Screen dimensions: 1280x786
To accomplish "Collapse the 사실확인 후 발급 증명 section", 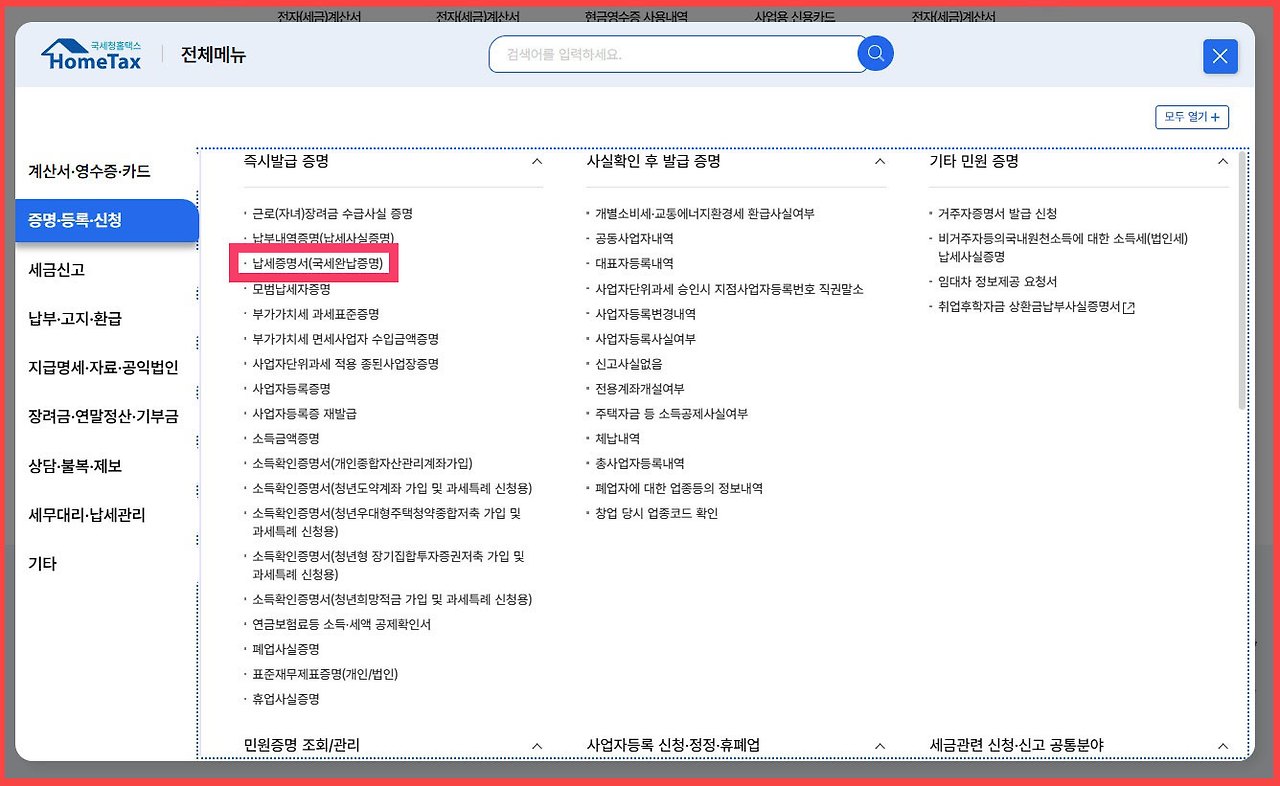I will (x=879, y=160).
